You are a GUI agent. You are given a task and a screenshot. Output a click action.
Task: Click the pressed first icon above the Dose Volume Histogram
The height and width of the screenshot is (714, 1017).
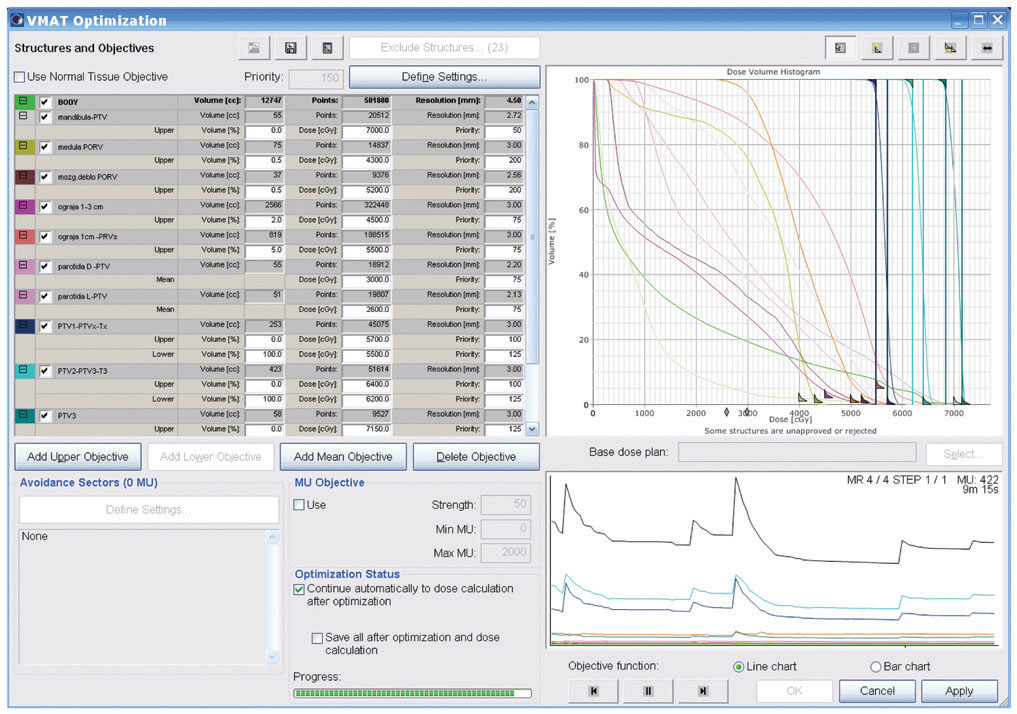[840, 48]
